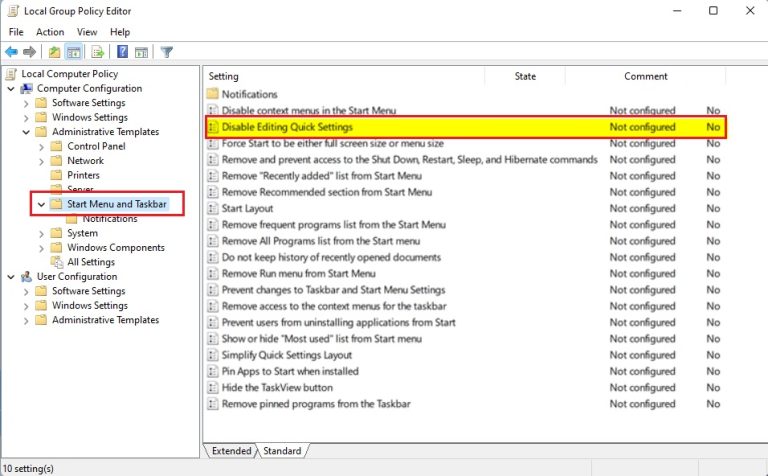Open the File menu
Image resolution: width=768 pixels, height=476 pixels.
click(x=16, y=32)
